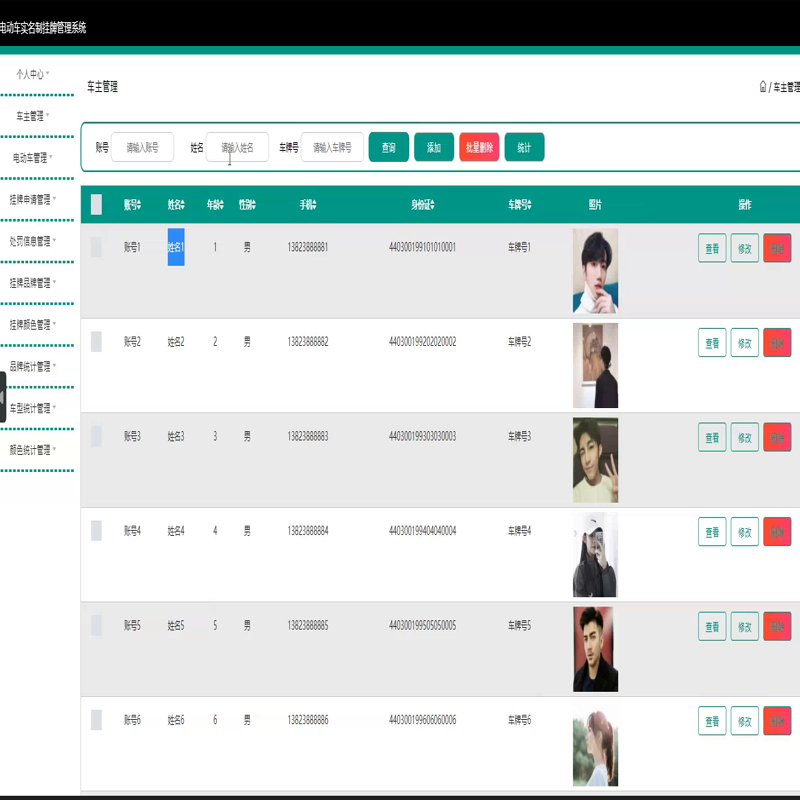Edit the row 账号4
The height and width of the screenshot is (800, 800).
744,532
